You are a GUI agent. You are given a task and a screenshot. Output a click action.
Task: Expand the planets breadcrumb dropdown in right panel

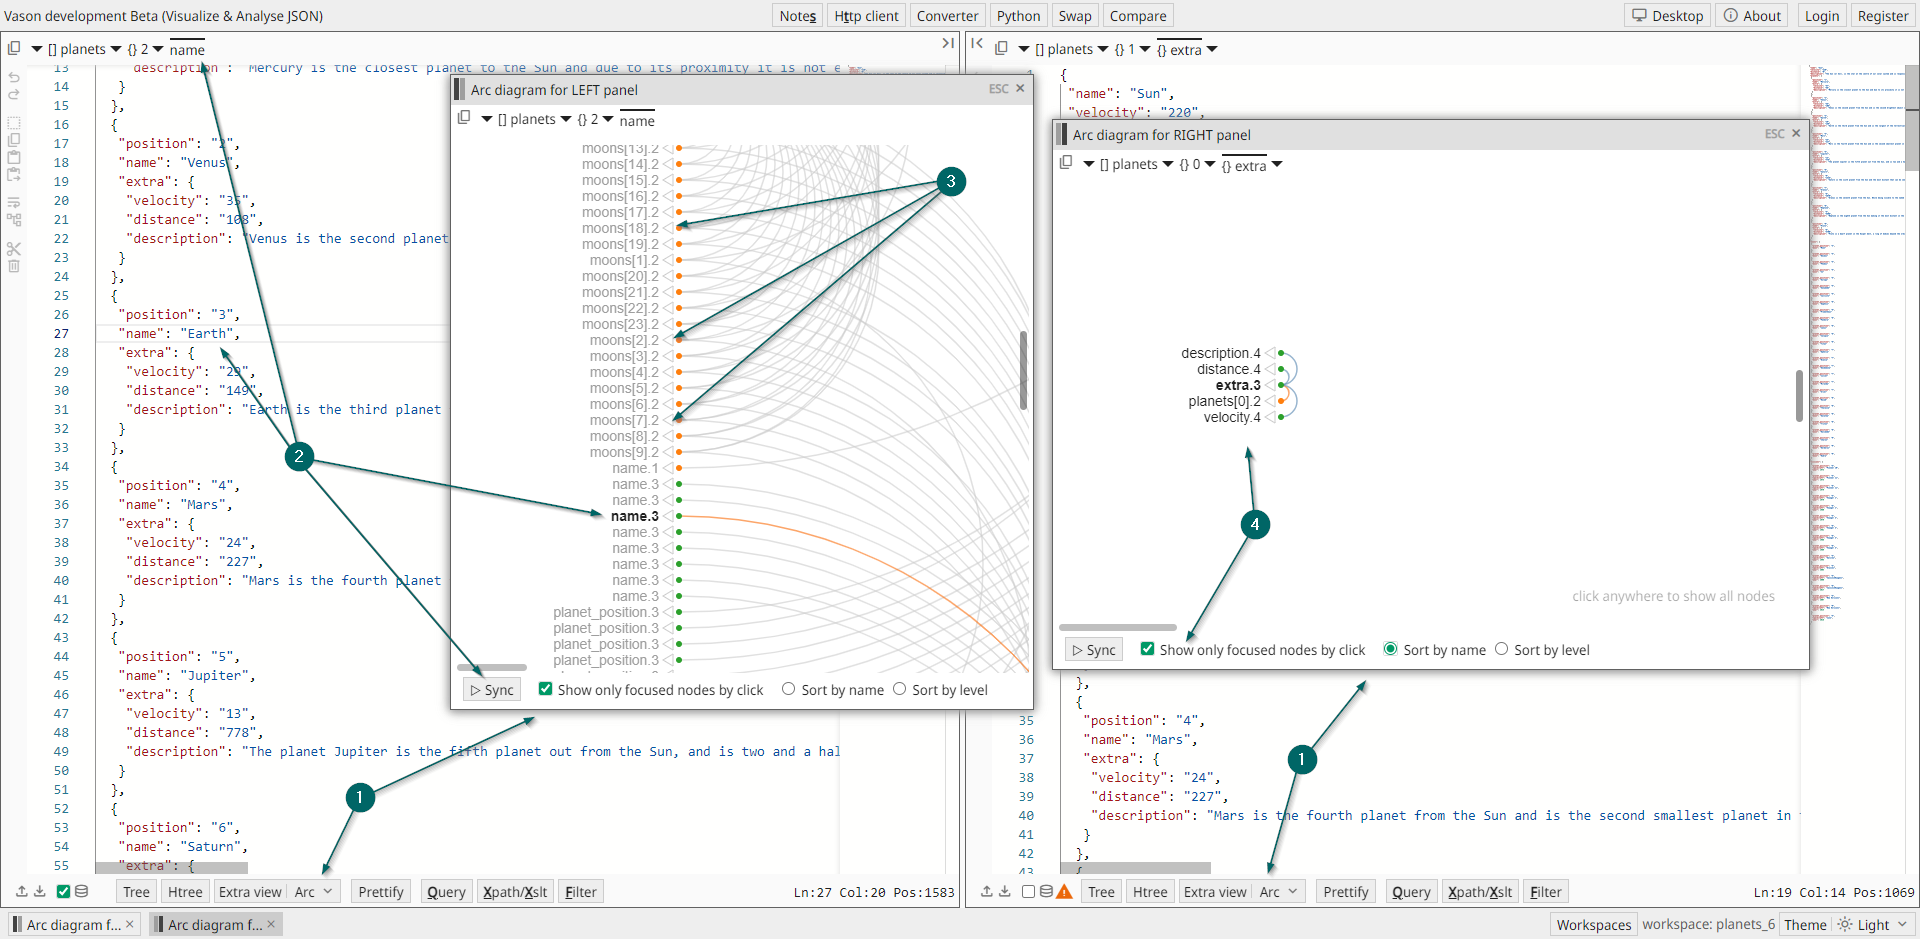(1103, 49)
